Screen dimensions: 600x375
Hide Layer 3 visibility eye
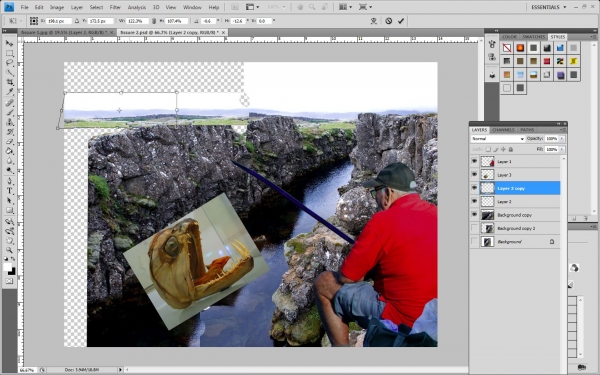(474, 175)
